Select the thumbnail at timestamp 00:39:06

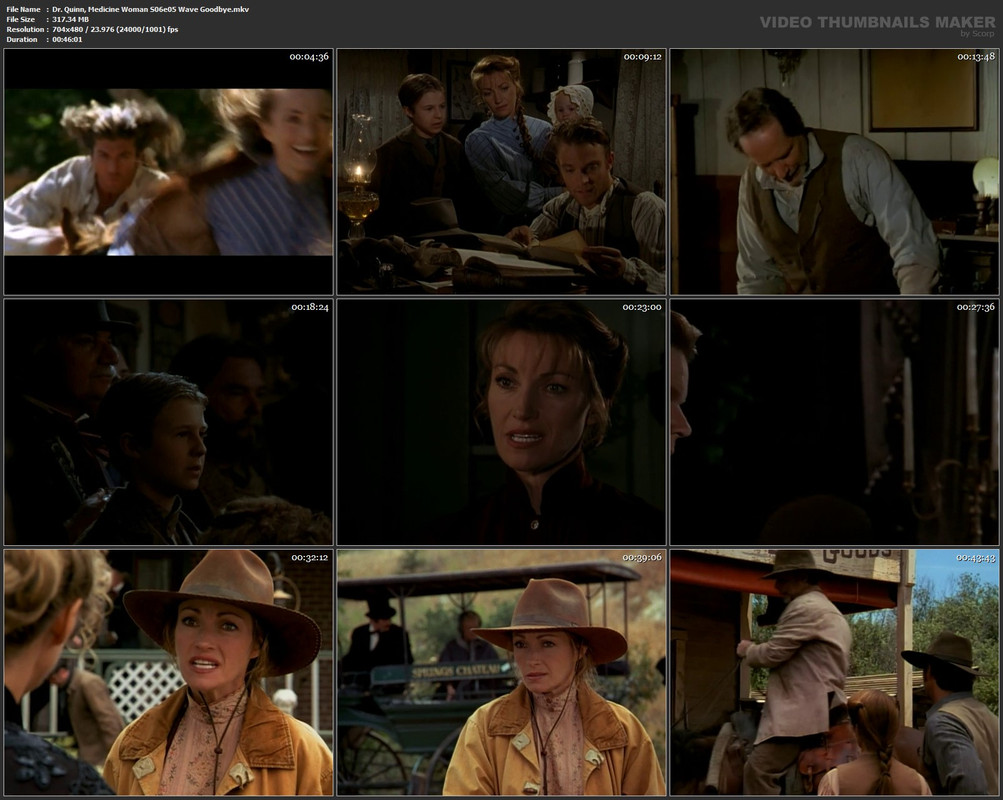click(x=502, y=672)
